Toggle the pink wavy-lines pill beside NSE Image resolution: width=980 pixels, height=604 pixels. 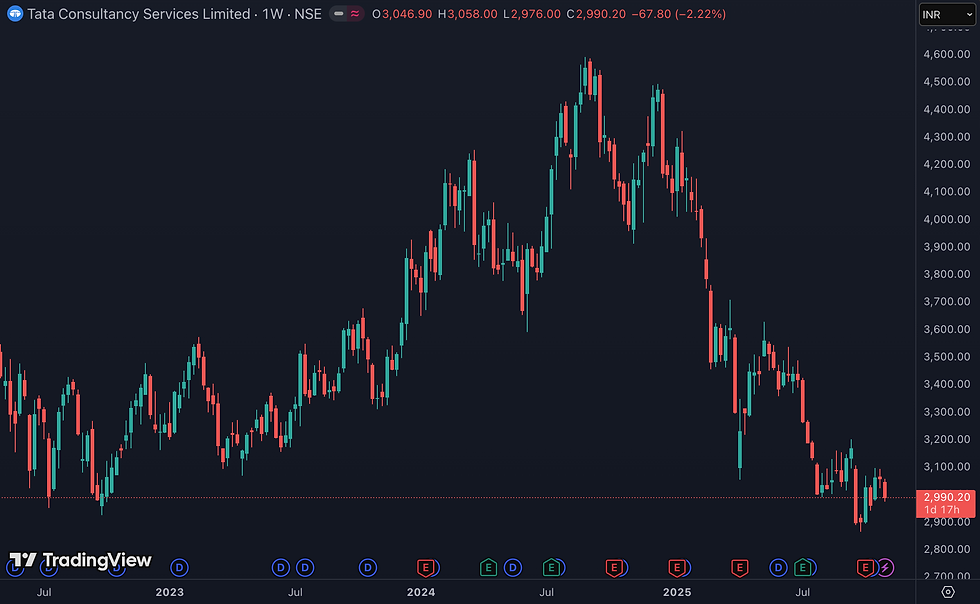click(x=355, y=14)
